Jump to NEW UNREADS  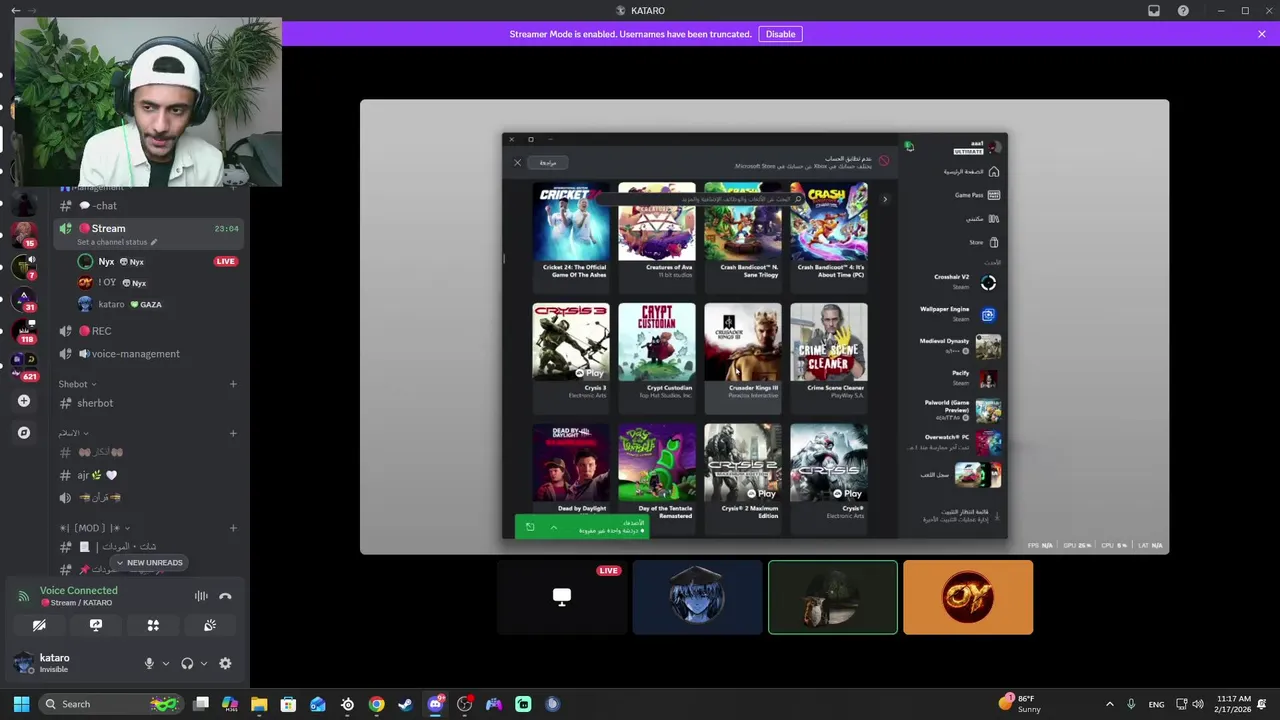tap(149, 563)
